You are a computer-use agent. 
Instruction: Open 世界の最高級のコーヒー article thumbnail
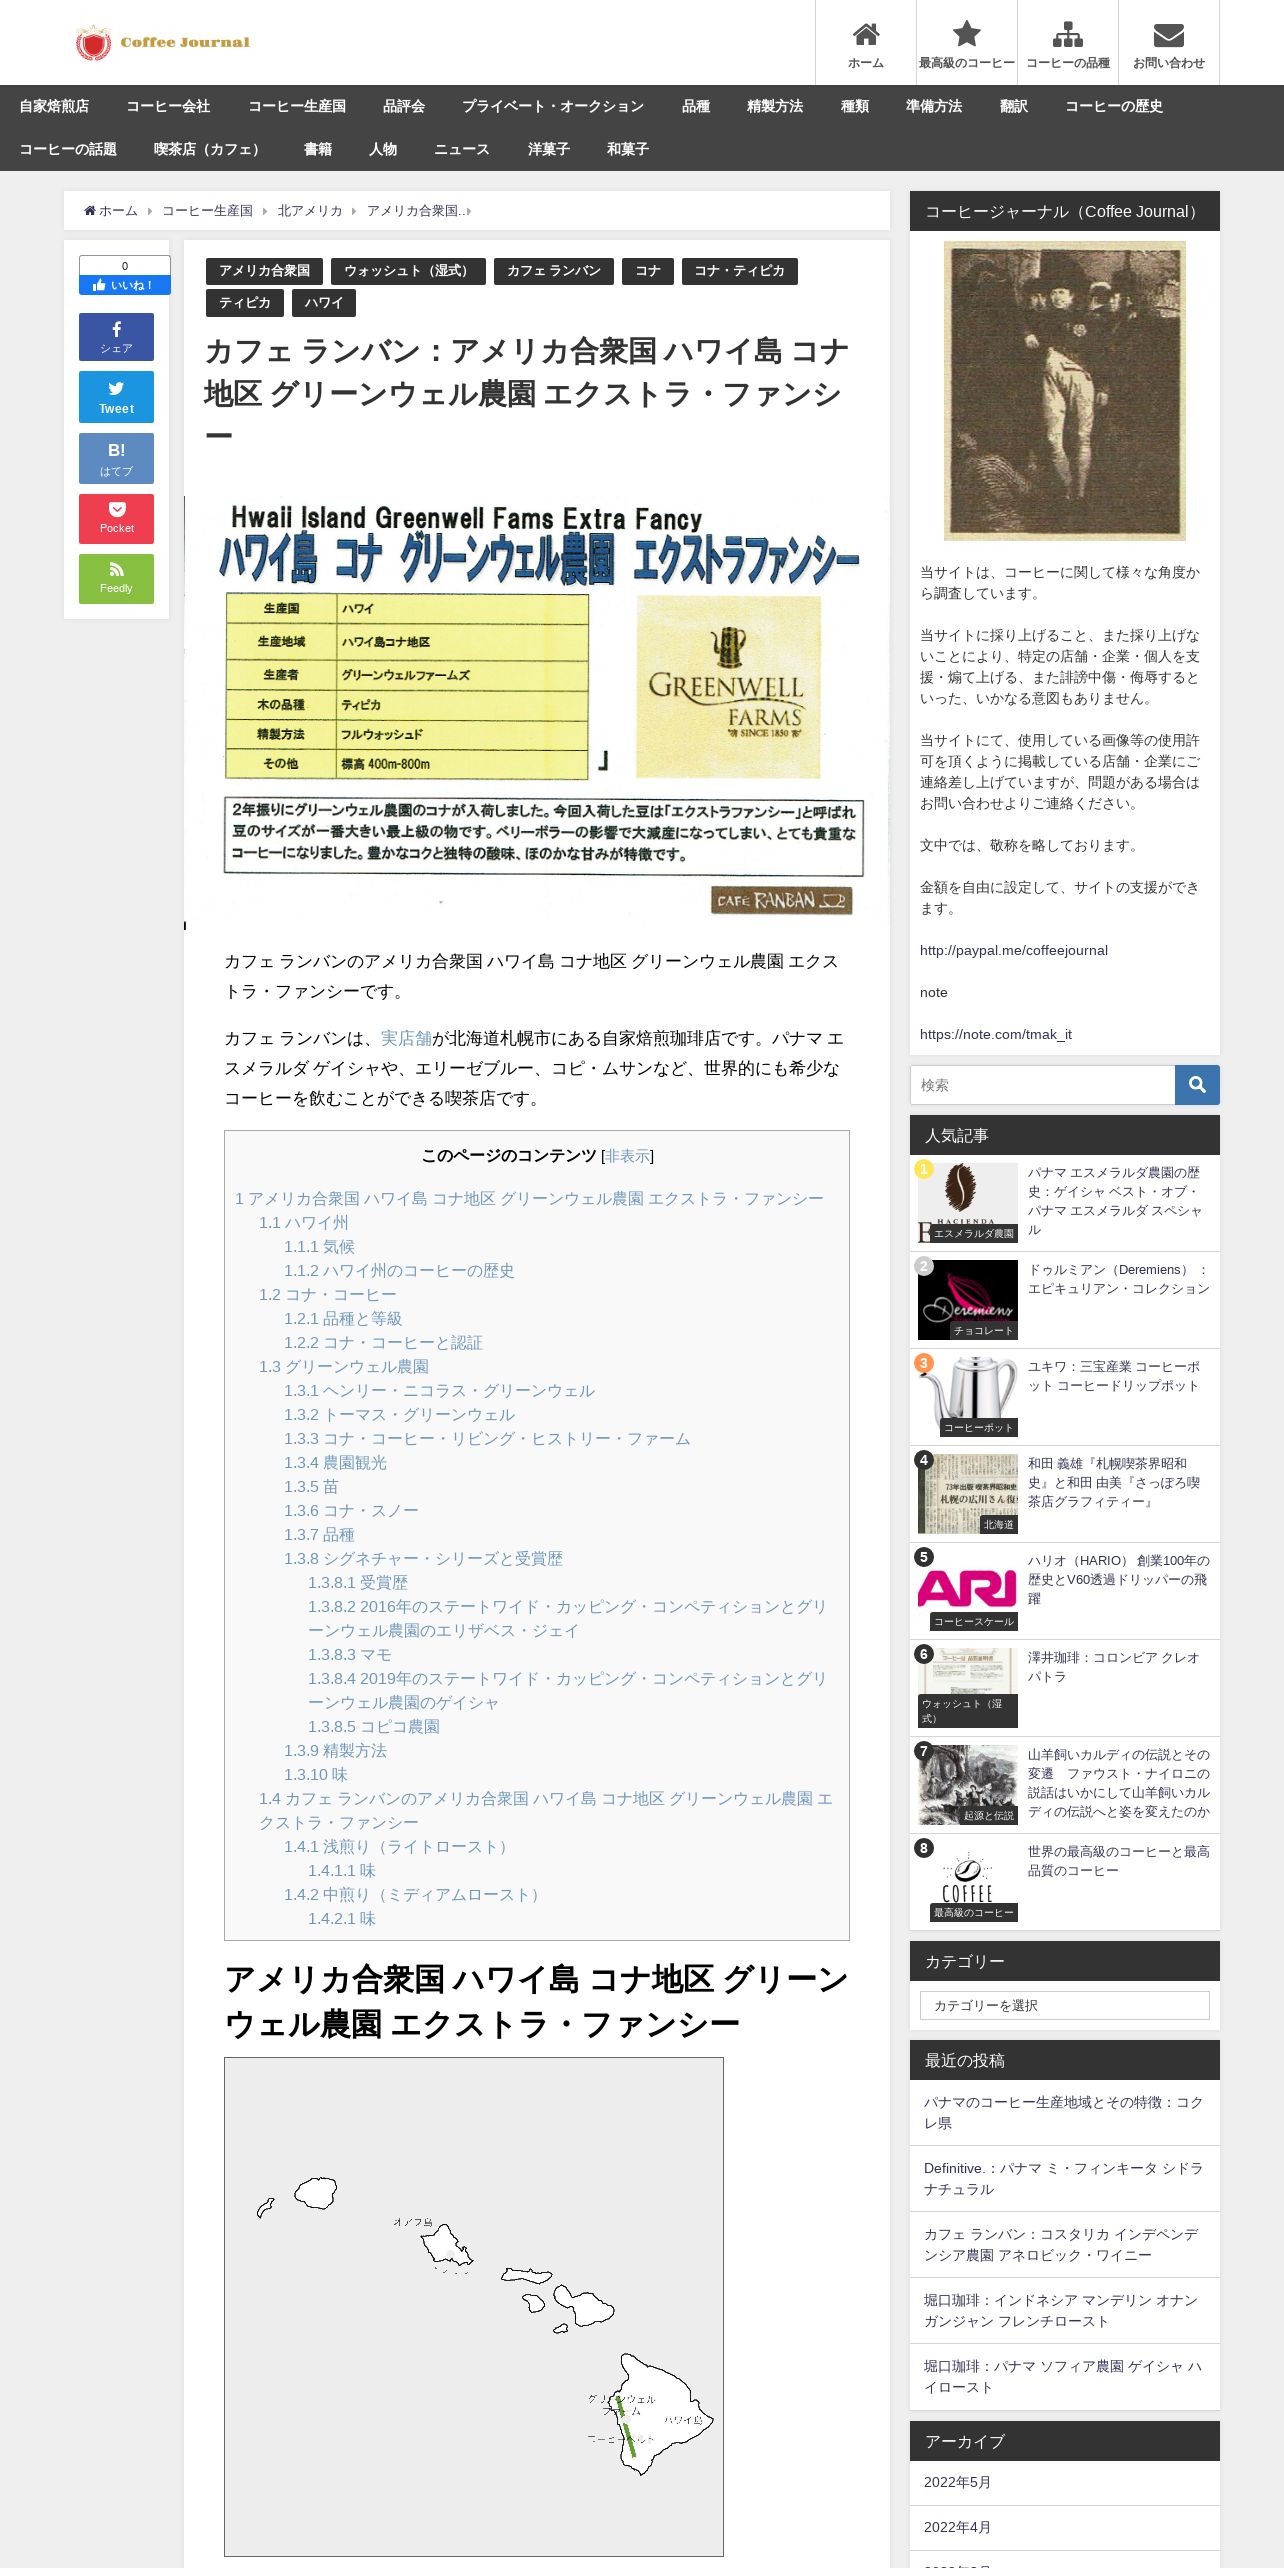[968, 1882]
